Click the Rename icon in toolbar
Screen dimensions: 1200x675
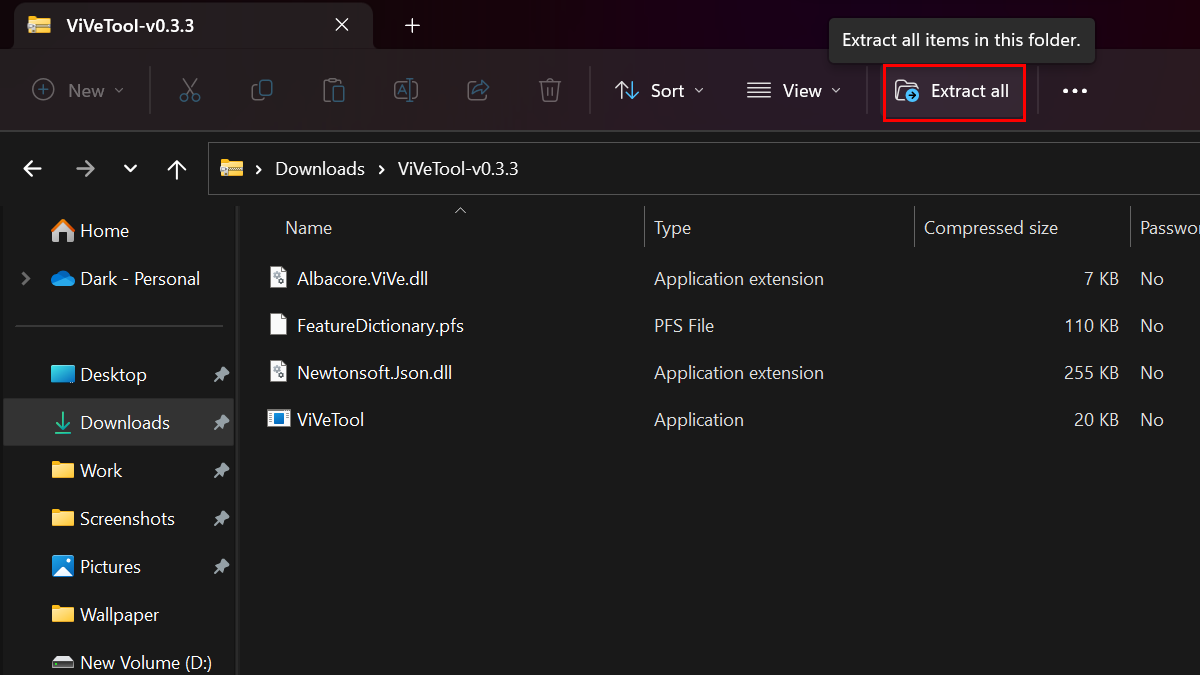406,91
